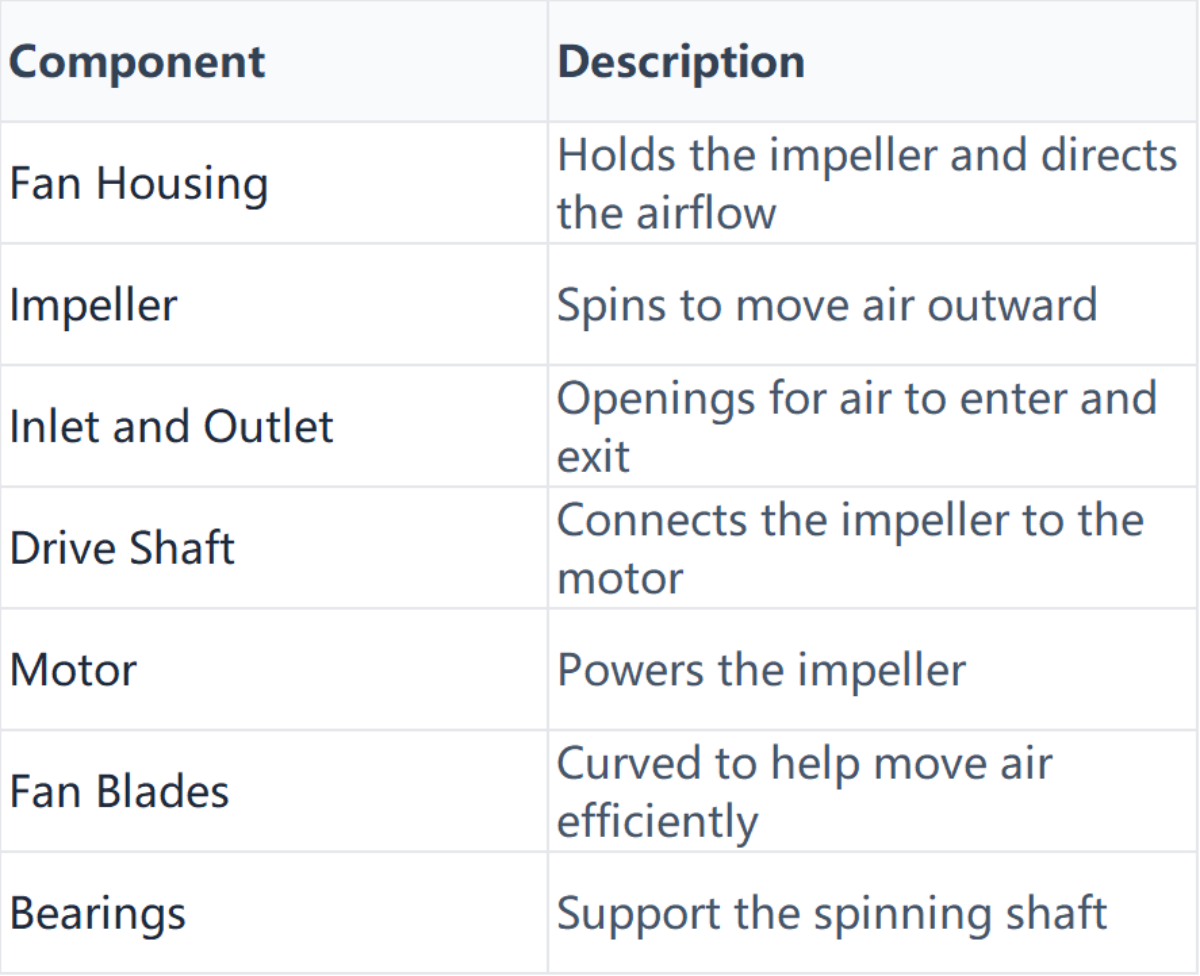Click the Impeller component cell

93,305
